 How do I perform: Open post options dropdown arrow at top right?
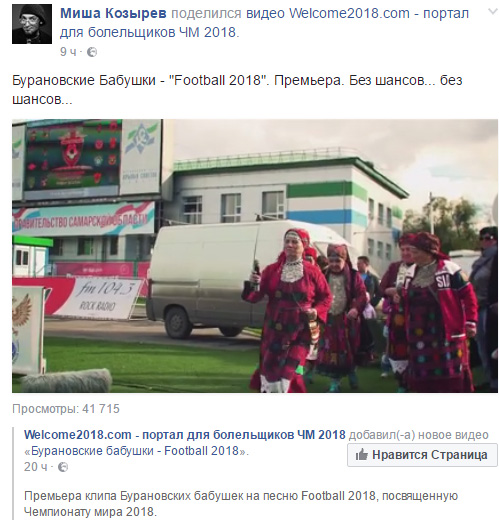tap(493, 11)
